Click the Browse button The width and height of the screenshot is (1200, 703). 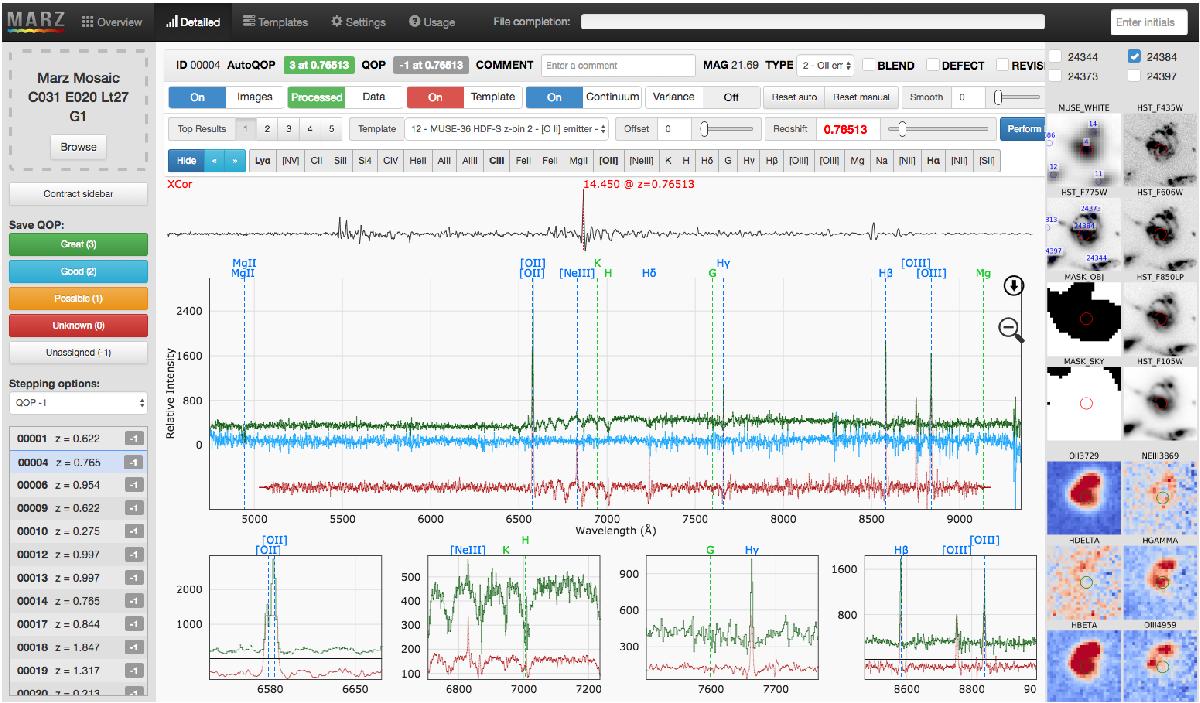[78, 147]
